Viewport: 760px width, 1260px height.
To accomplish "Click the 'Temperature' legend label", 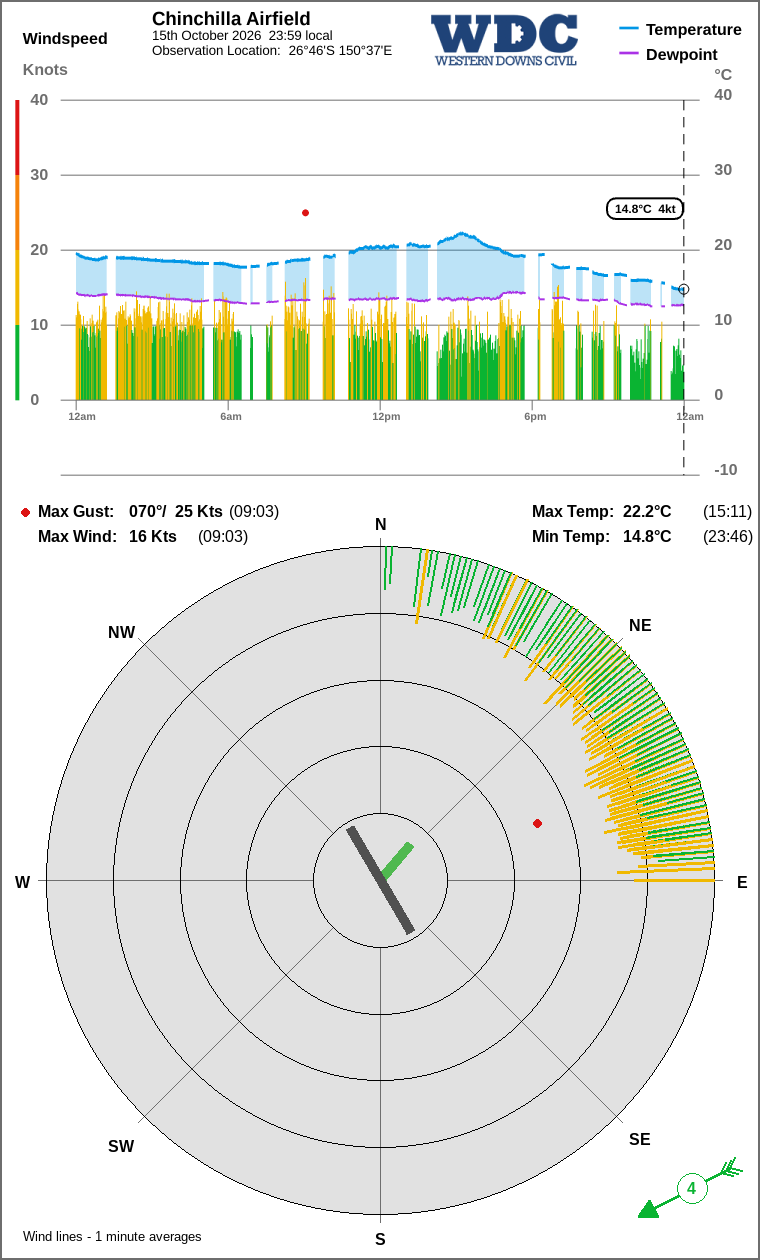I will [x=694, y=29].
